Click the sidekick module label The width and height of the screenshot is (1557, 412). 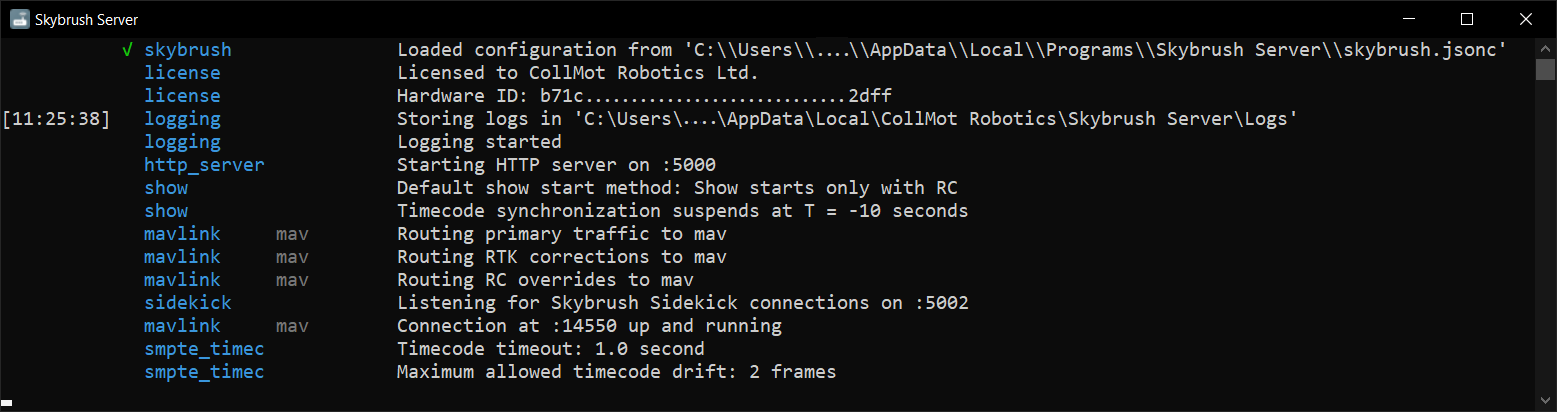[x=187, y=303]
